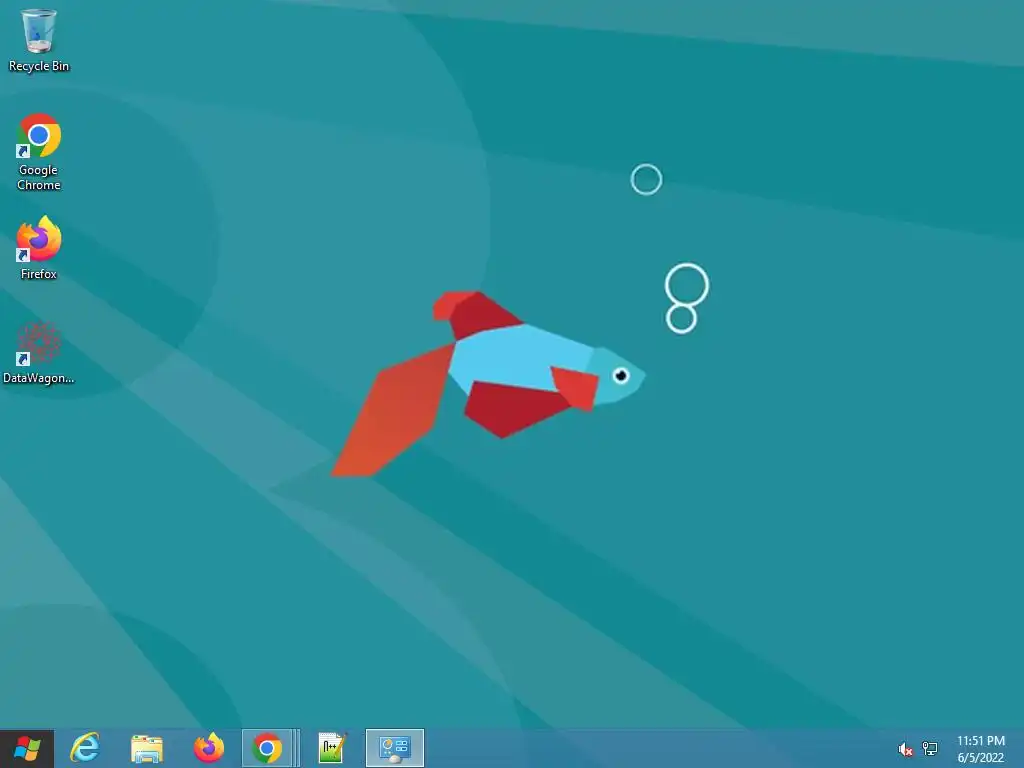Click the muted speaker tray icon
The image size is (1024, 768).
pos(905,749)
